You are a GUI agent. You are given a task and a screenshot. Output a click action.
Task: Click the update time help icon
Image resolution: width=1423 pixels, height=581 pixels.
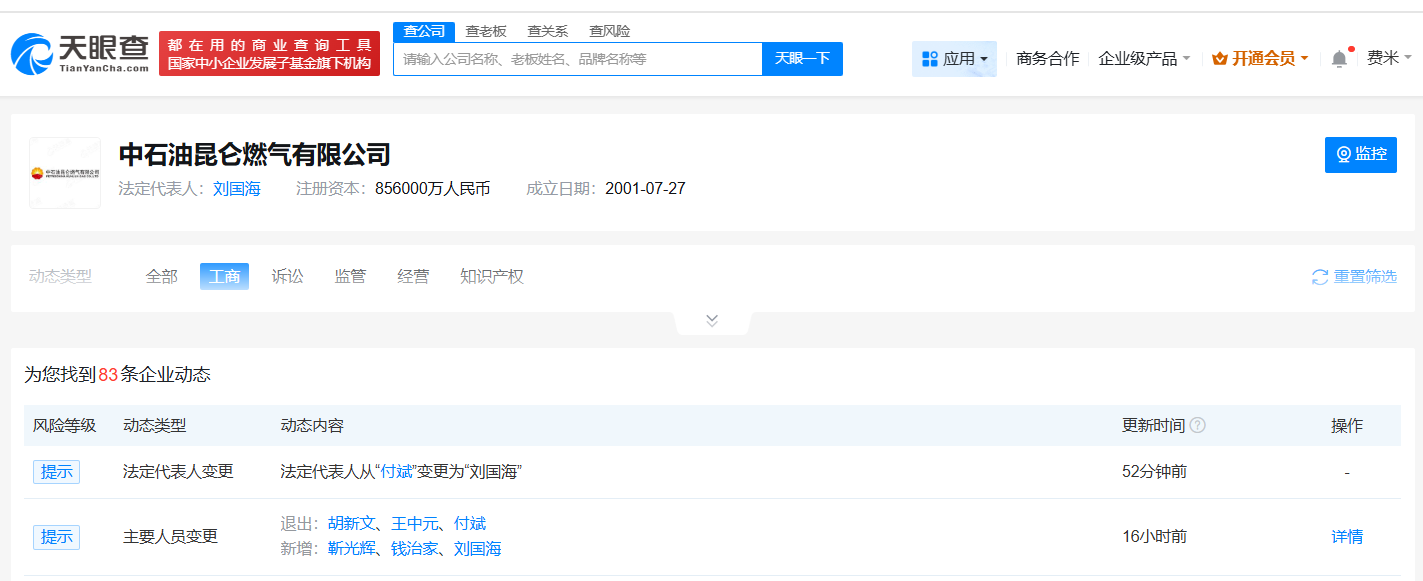point(1197,425)
